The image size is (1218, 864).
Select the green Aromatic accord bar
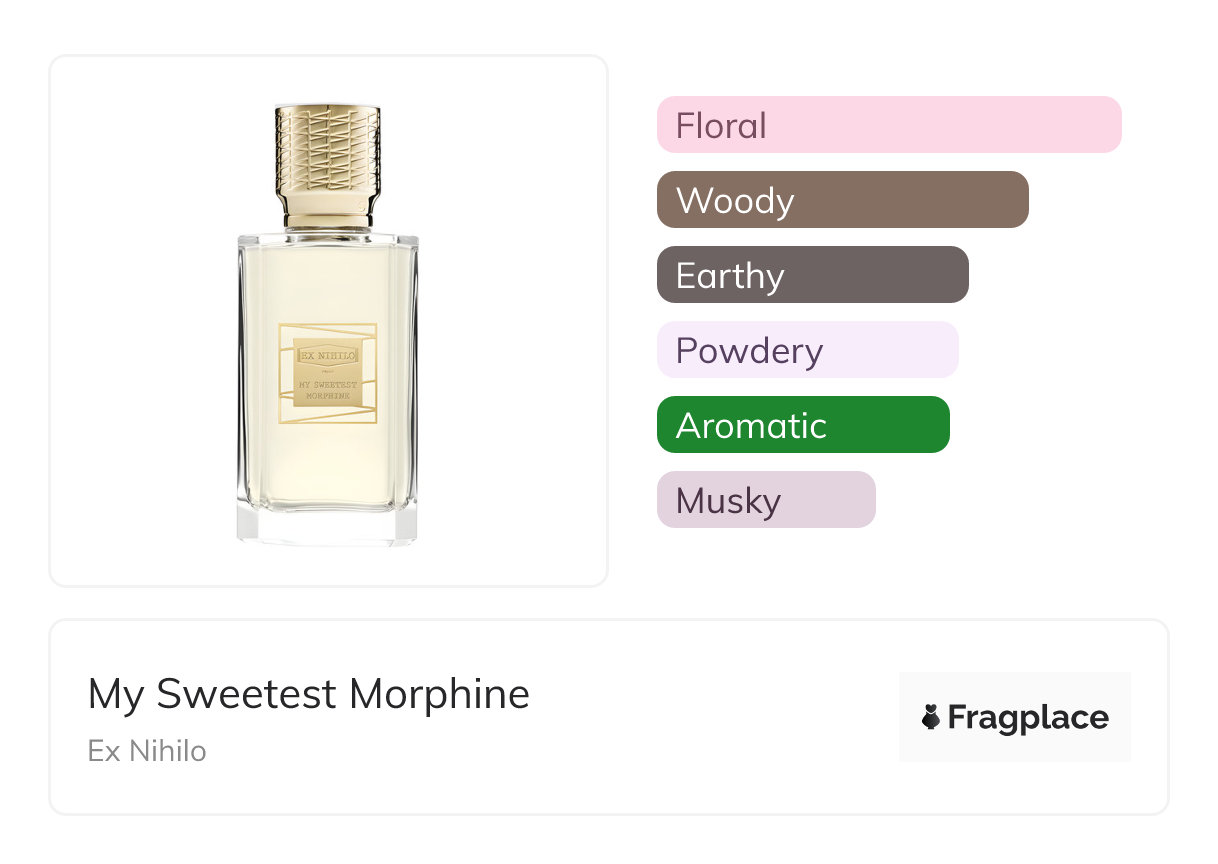[x=802, y=425]
